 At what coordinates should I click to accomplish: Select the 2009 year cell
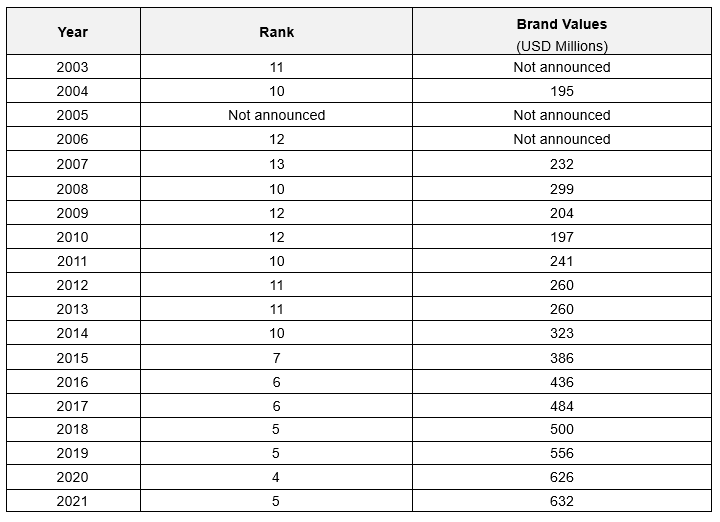point(73,213)
